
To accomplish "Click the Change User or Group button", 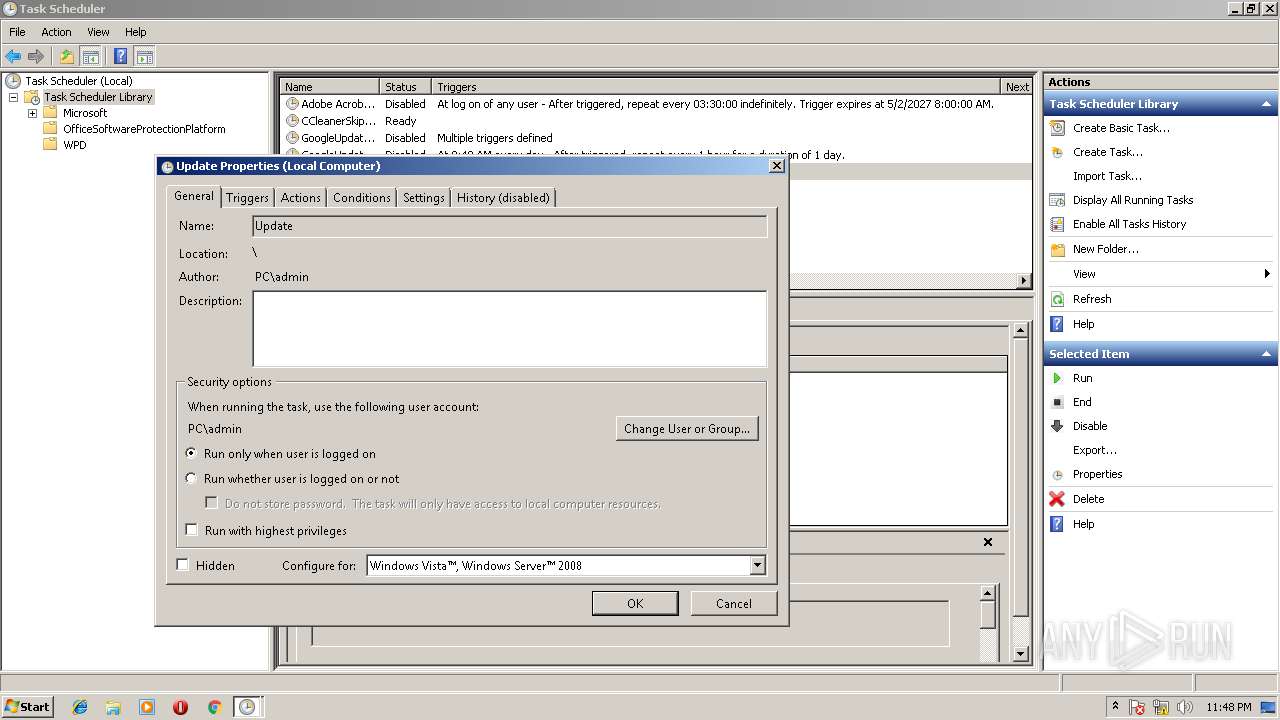I will click(x=687, y=429).
